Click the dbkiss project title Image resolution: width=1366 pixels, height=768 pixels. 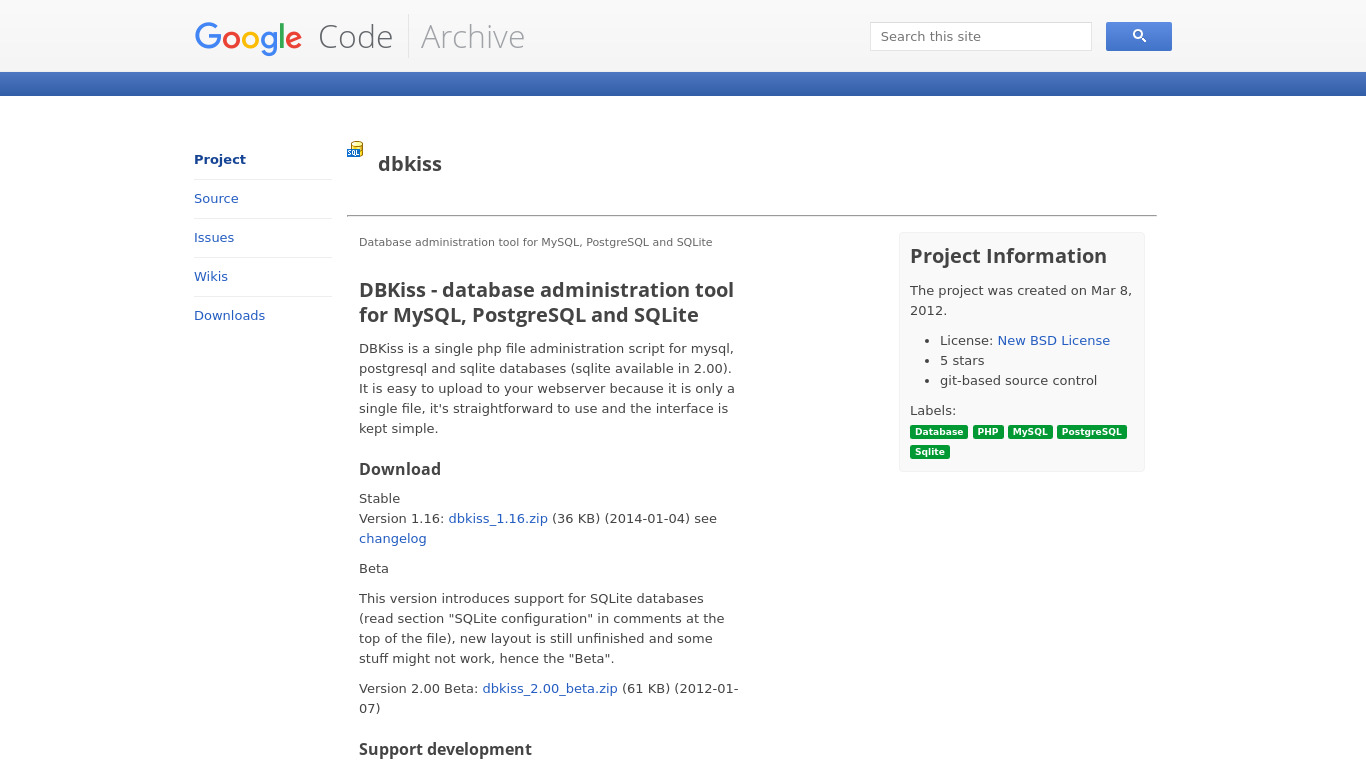click(410, 164)
